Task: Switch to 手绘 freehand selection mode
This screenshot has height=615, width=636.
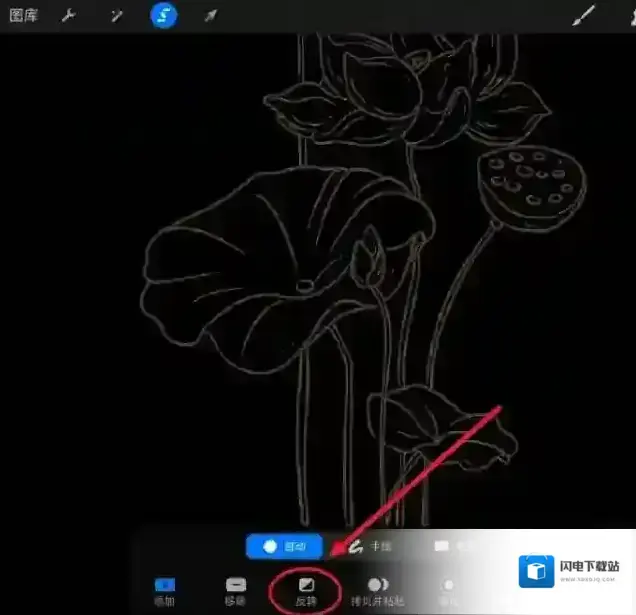Action: [368, 546]
